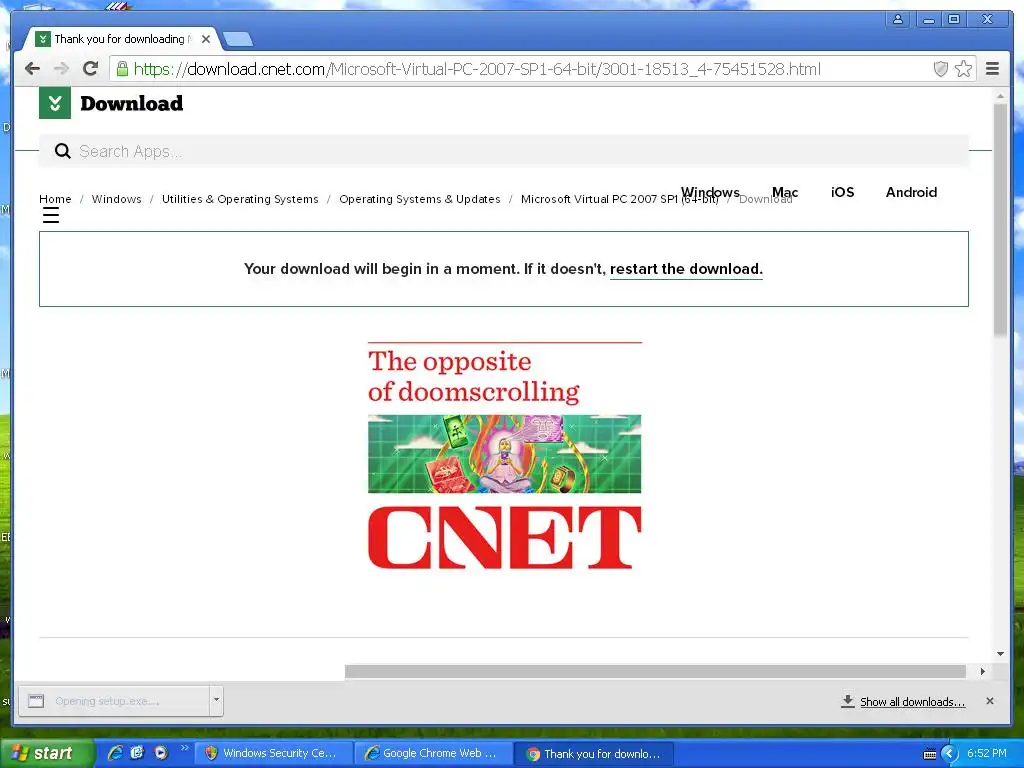The height and width of the screenshot is (768, 1024).
Task: Switch to Windows Security Center taskbar button
Action: [x=274, y=754]
